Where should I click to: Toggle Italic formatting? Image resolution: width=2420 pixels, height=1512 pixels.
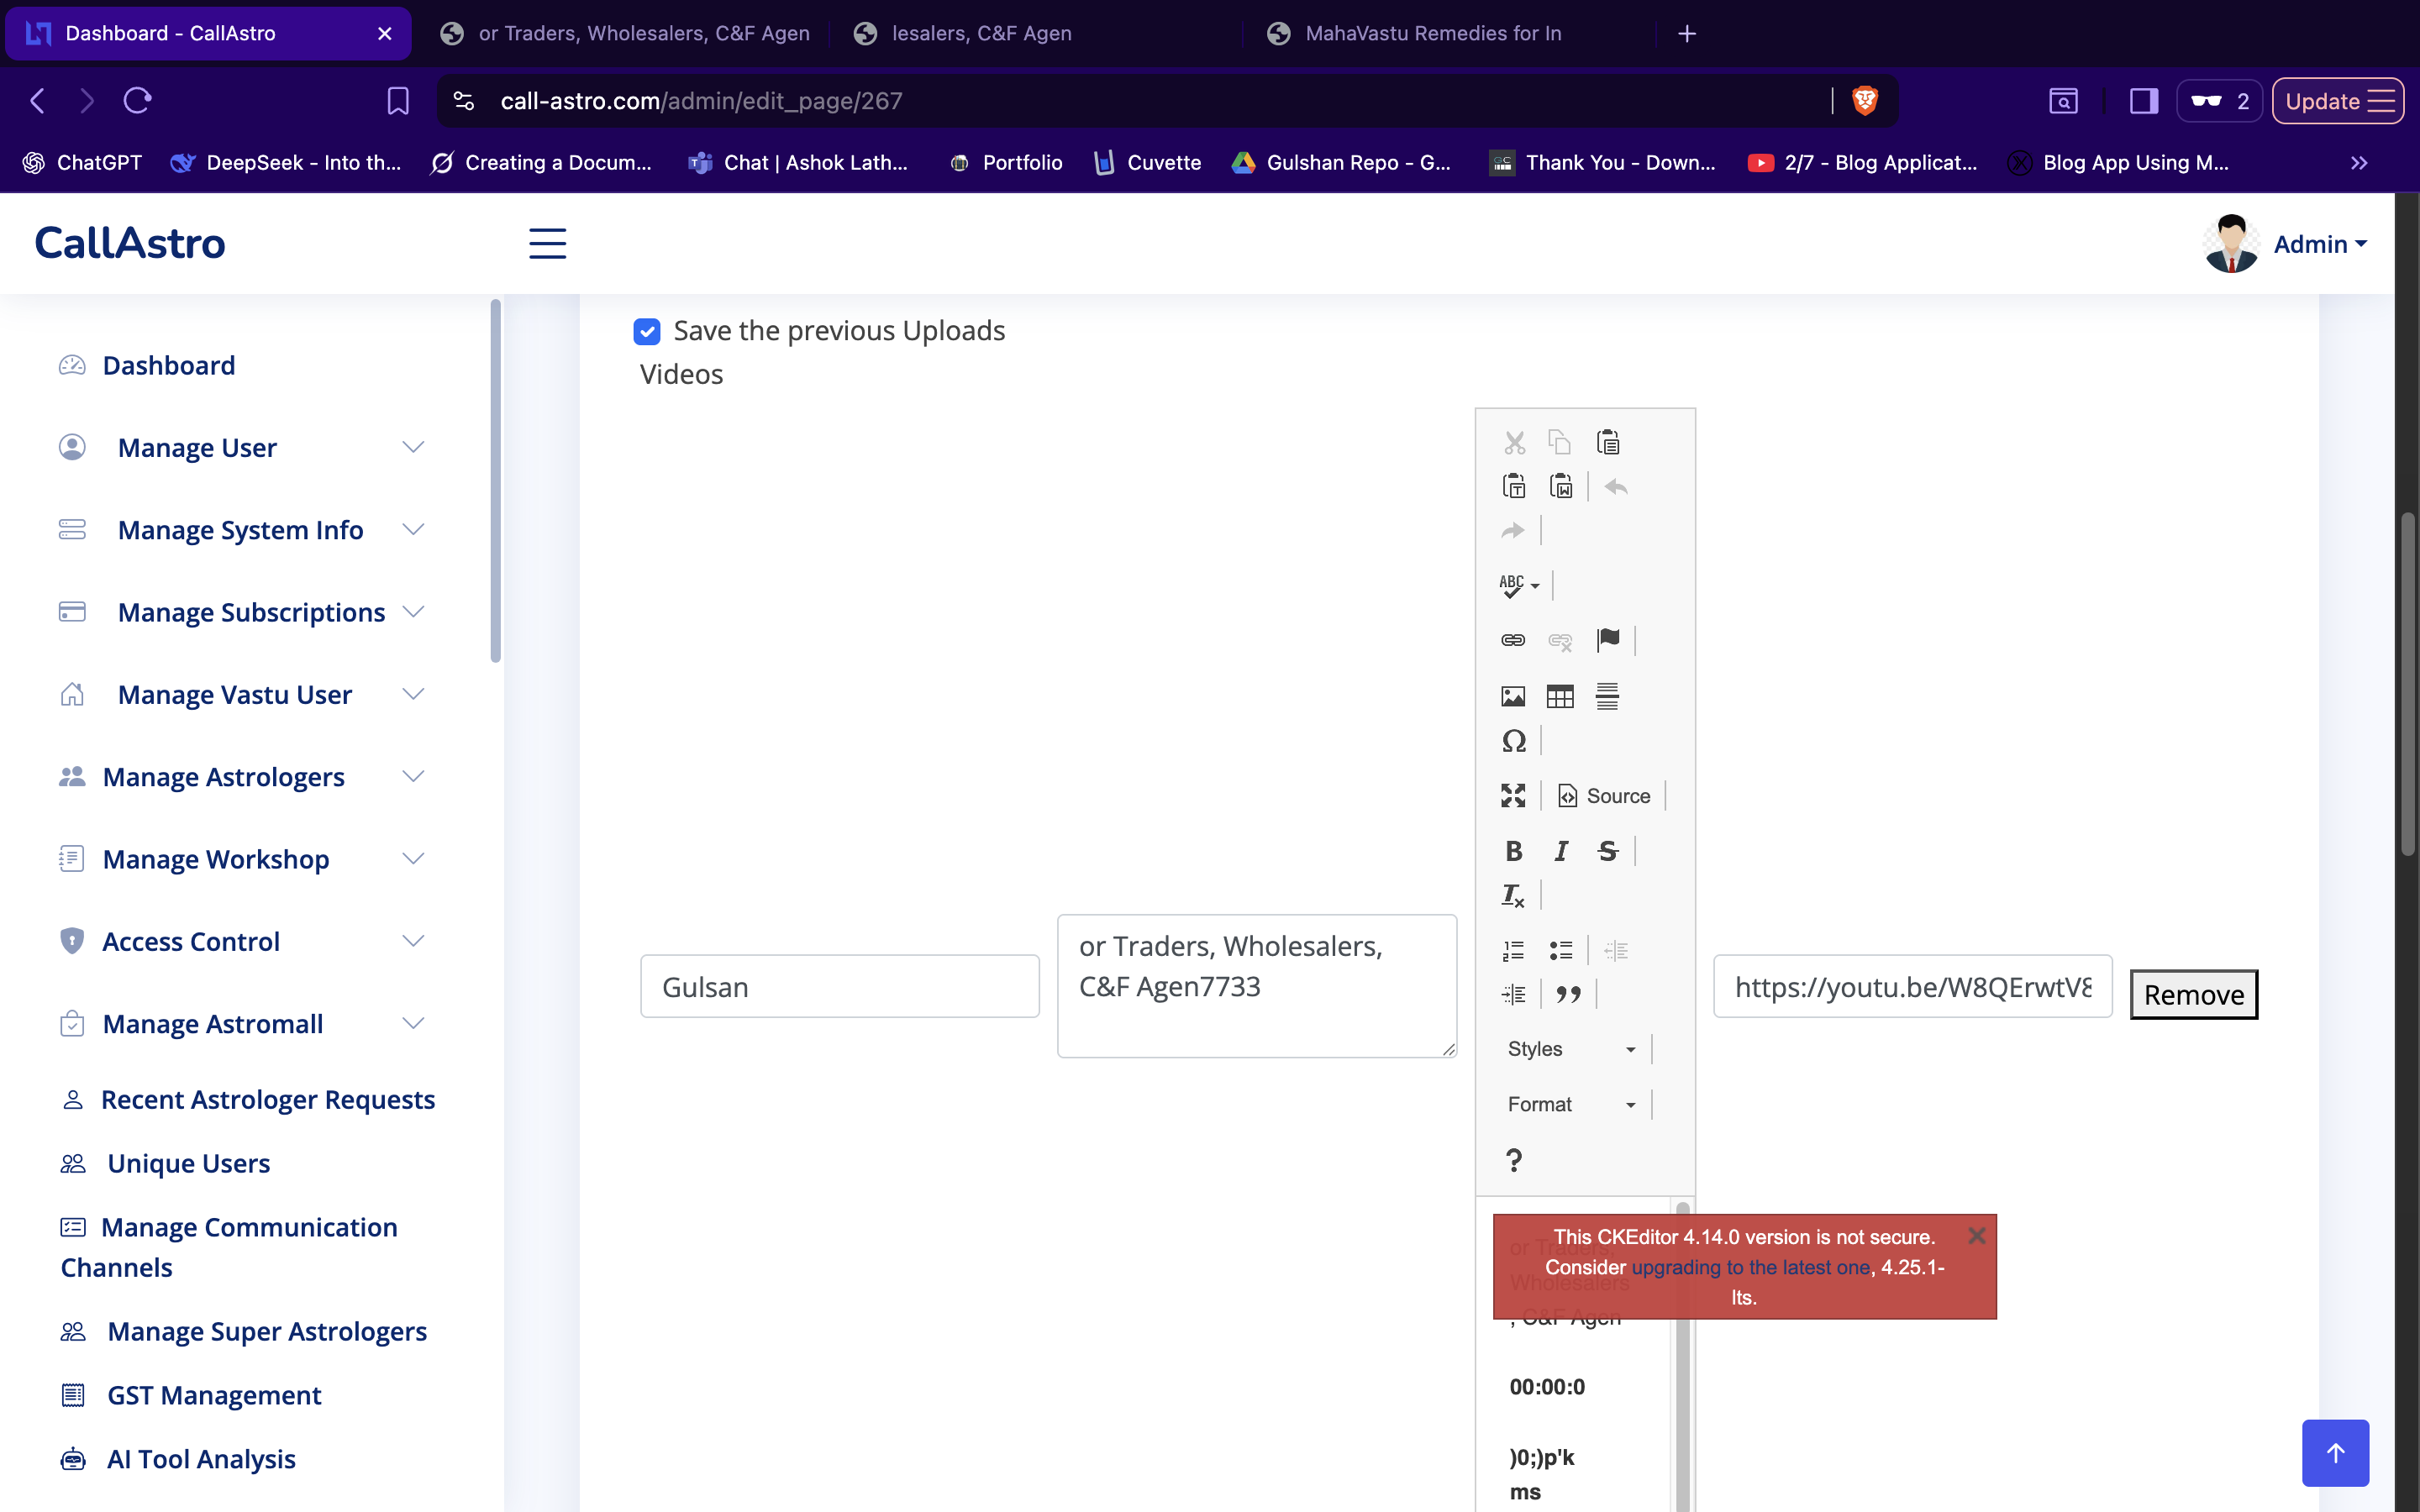pos(1560,851)
